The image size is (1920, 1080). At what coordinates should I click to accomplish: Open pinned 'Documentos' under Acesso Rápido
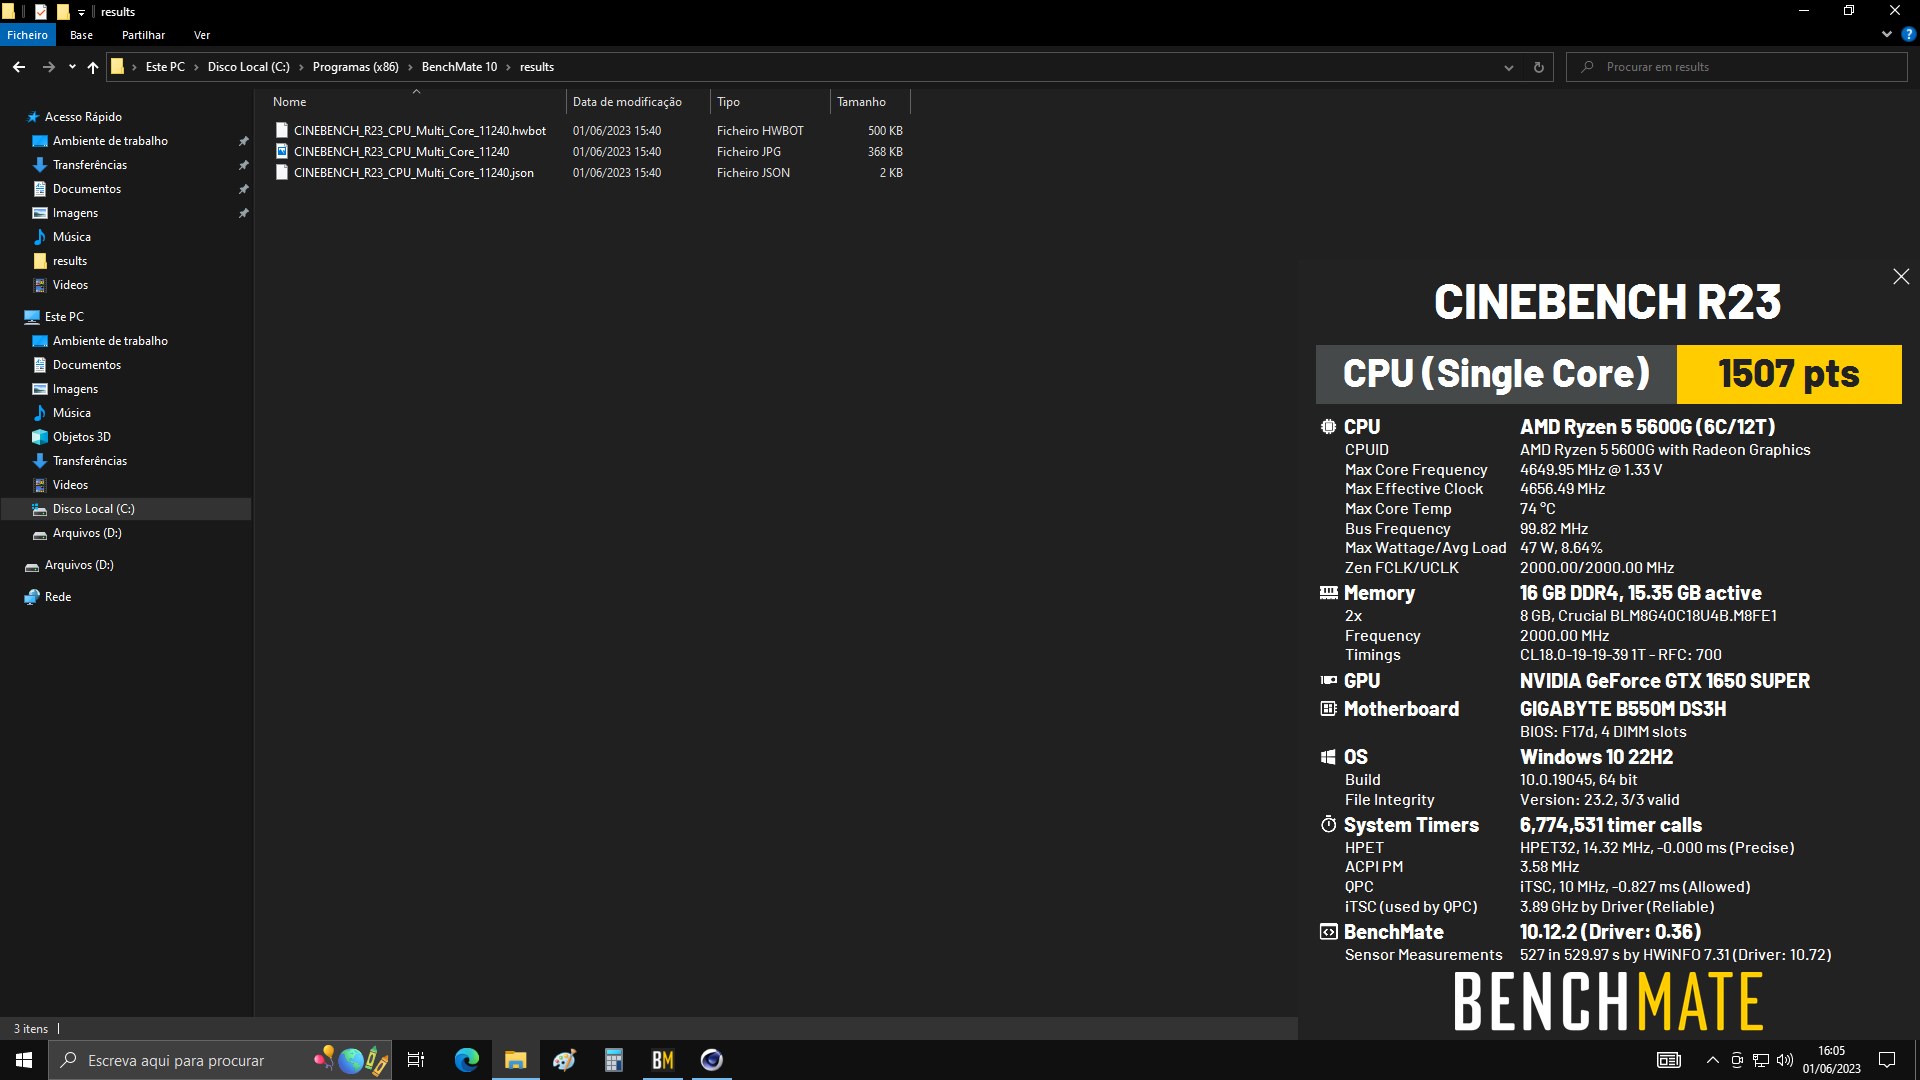(87, 189)
